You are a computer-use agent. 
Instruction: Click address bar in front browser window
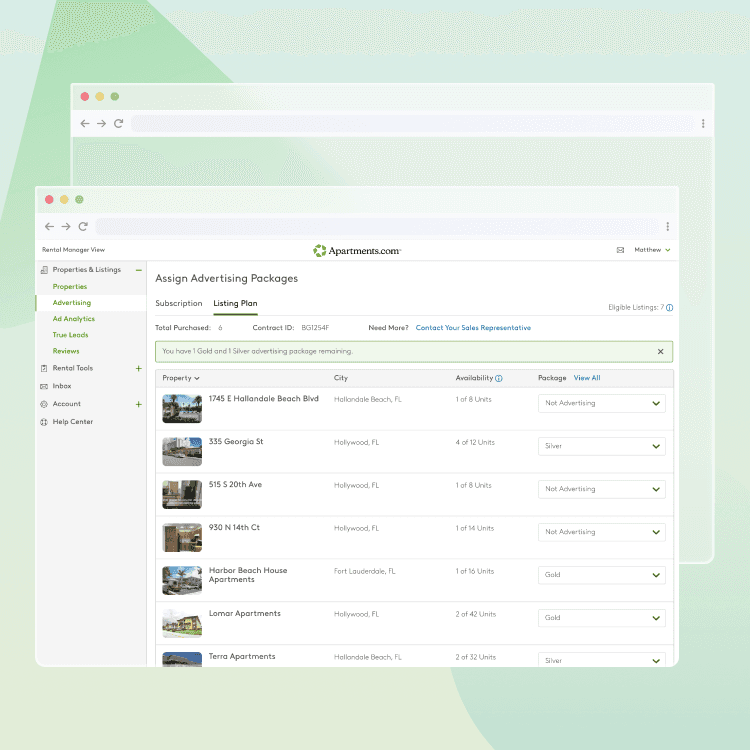click(x=377, y=226)
